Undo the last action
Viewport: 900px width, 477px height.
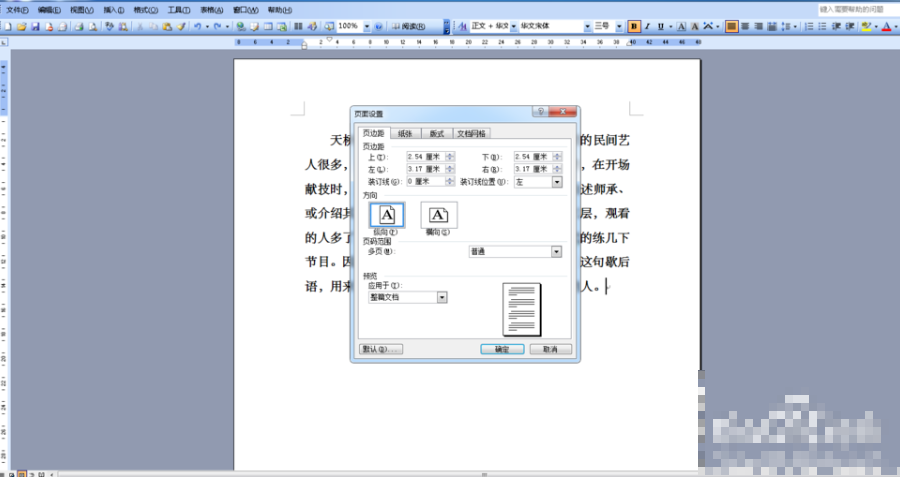pyautogui.click(x=197, y=26)
